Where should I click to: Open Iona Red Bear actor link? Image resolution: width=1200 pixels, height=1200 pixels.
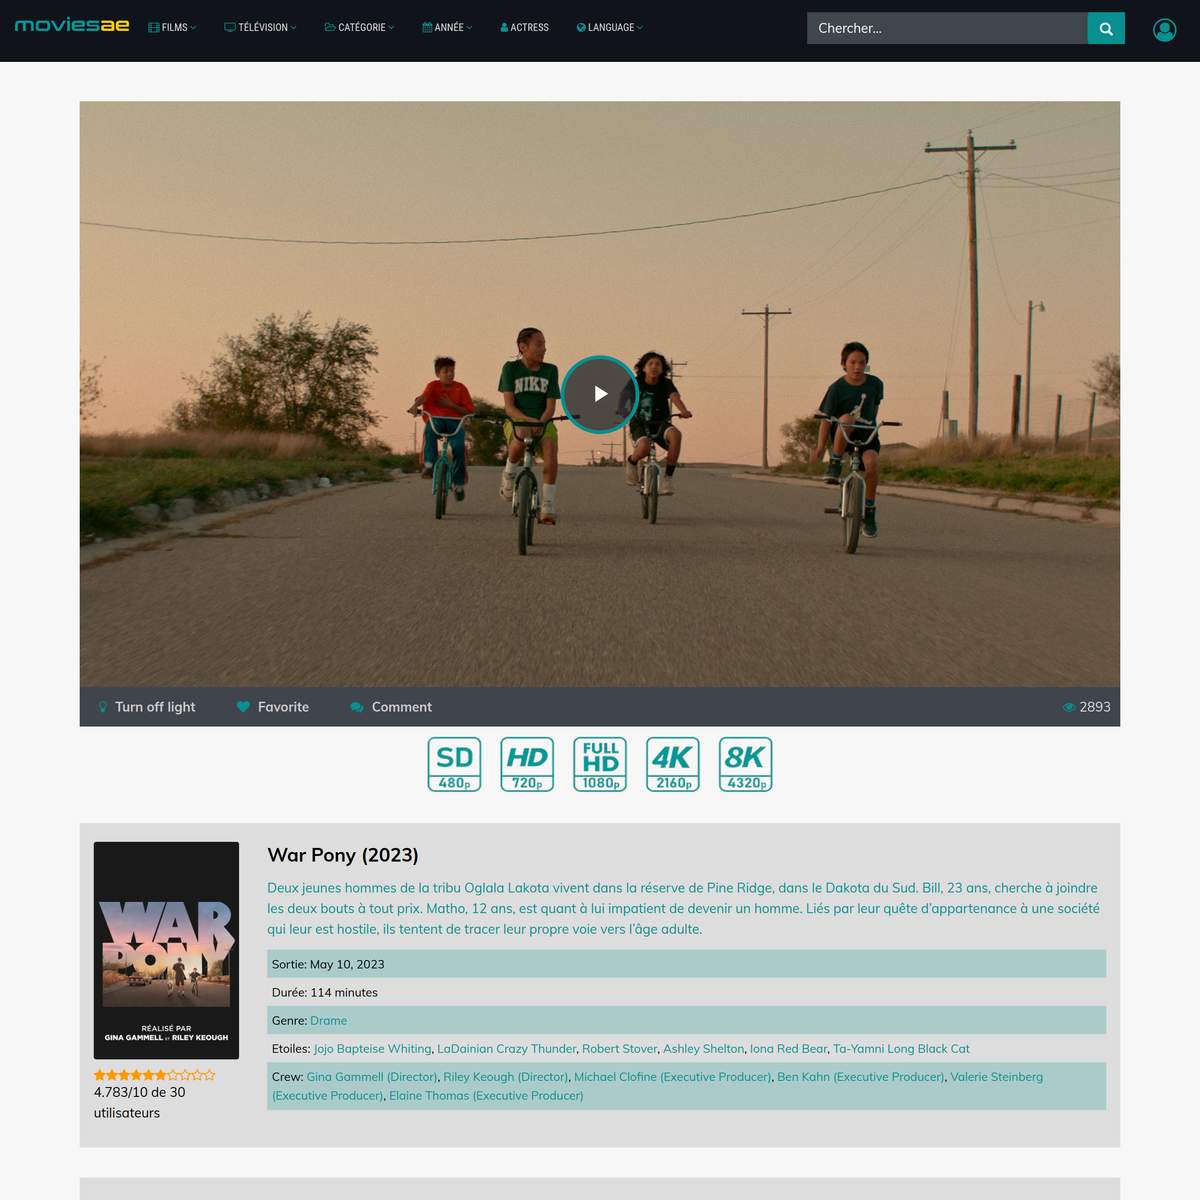[x=788, y=1049]
